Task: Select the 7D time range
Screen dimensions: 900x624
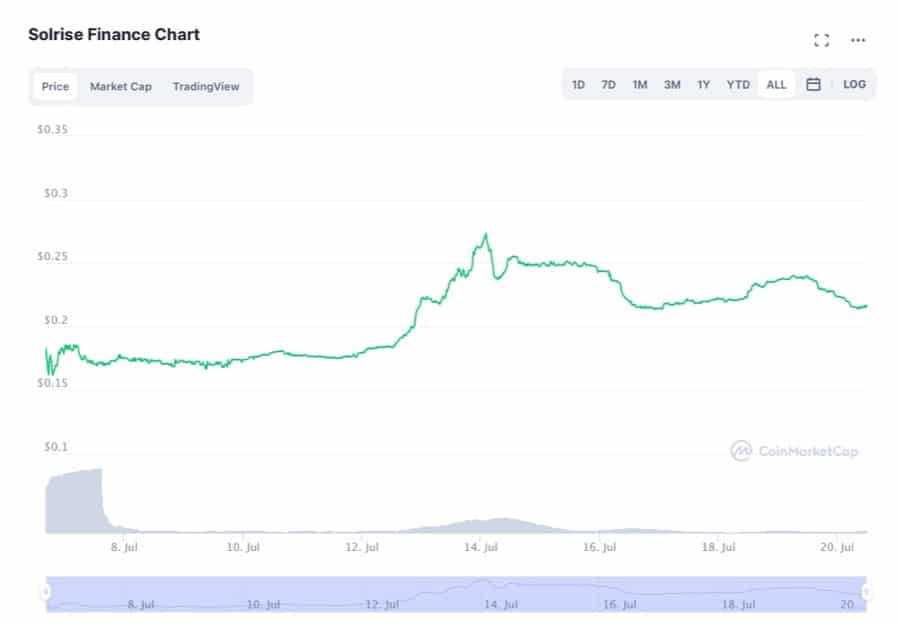Action: tap(608, 85)
